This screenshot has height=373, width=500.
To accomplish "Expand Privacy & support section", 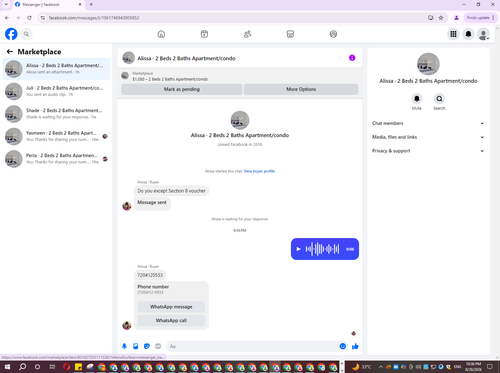I will point(428,151).
